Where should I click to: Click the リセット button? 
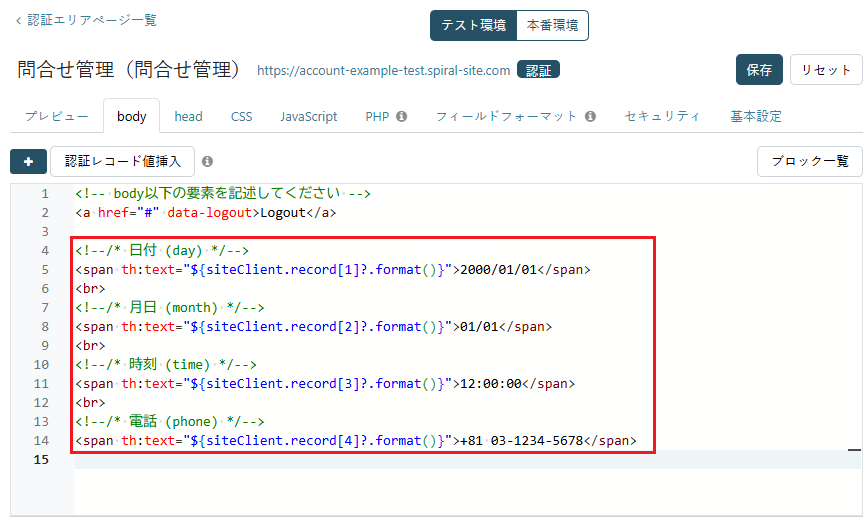tap(826, 70)
